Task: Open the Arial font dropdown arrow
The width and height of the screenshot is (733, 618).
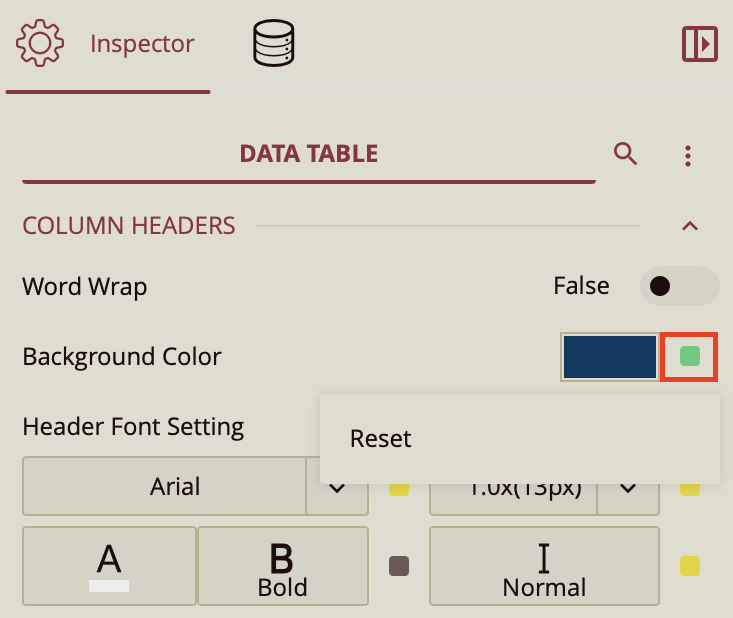Action: 336,488
